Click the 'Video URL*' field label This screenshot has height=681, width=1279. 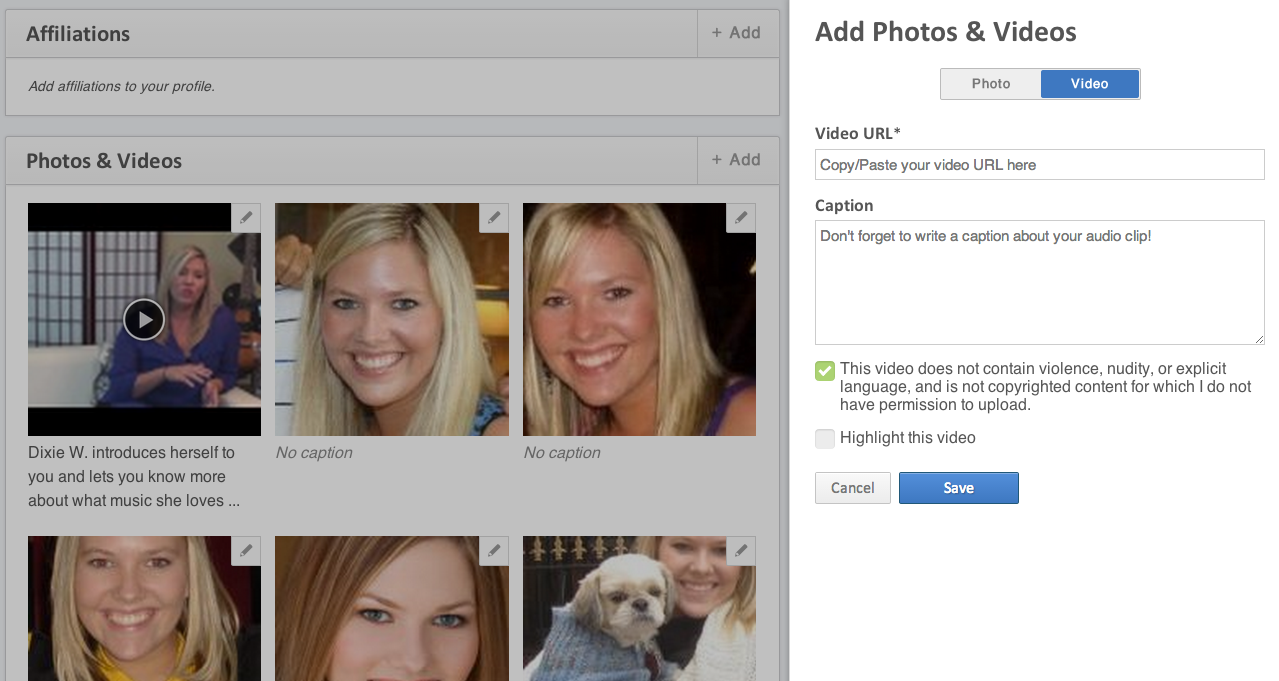point(858,134)
